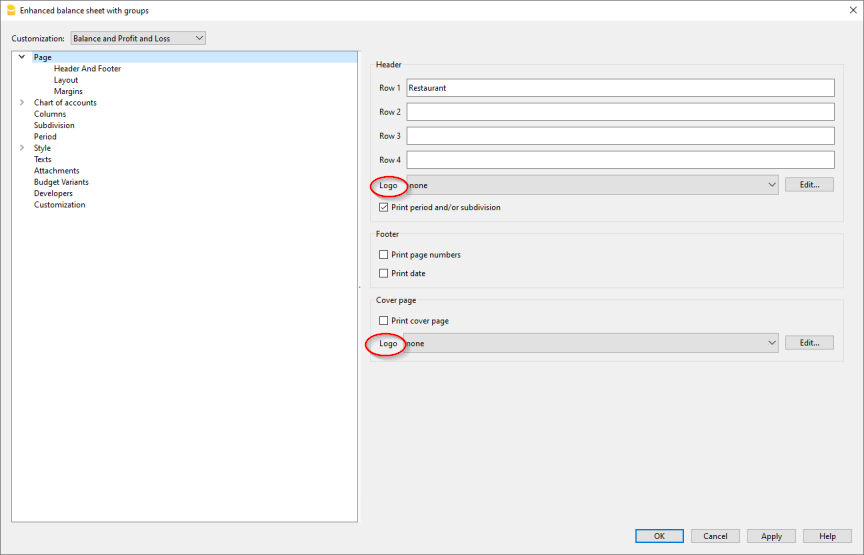Uncheck Print period and/or subdivision
Image resolution: width=864 pixels, height=555 pixels.
pyautogui.click(x=384, y=207)
